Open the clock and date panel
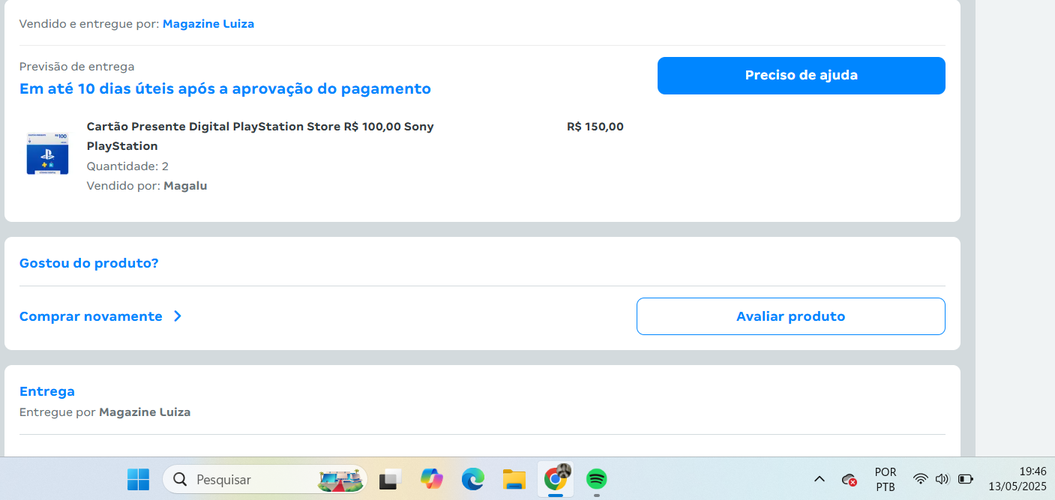Viewport: 1055px width, 500px height. tap(1018, 479)
